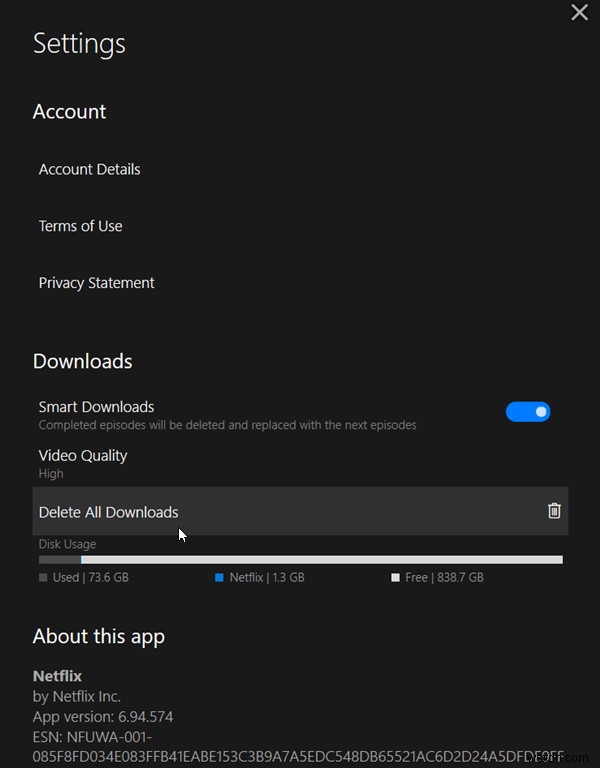Close the Settings panel with the X
The width and height of the screenshot is (600, 768).
(x=579, y=12)
